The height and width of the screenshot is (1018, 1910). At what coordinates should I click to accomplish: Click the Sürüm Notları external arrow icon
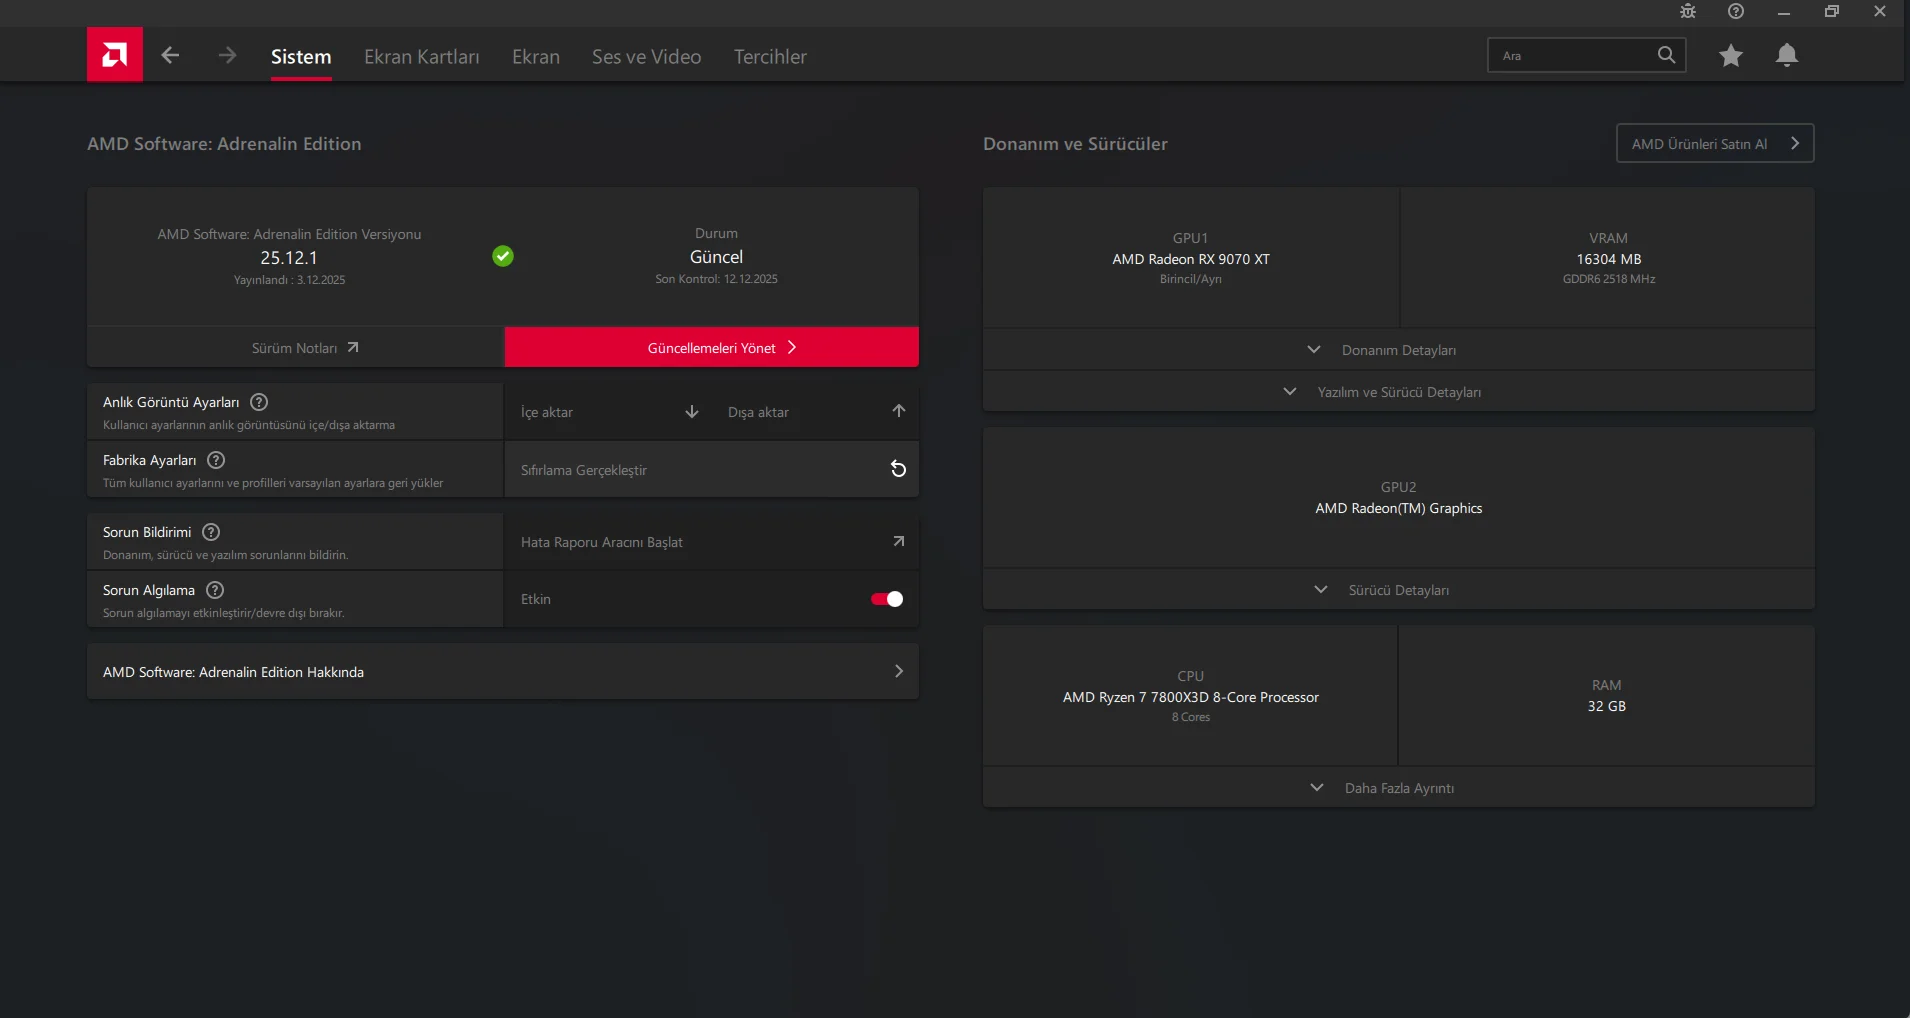click(x=353, y=348)
